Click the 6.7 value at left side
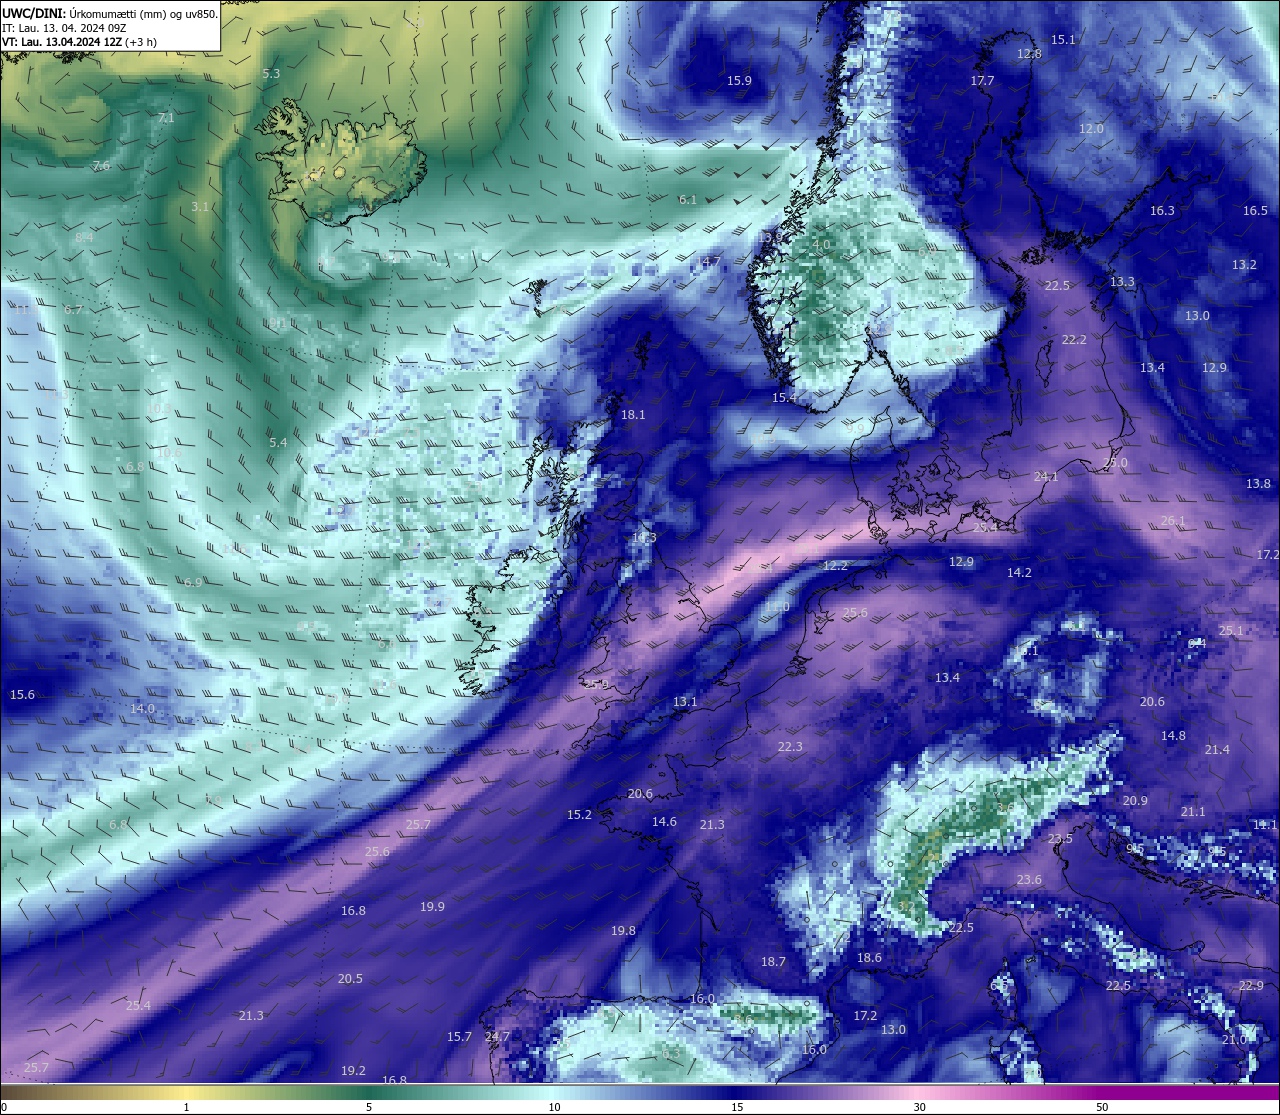Screen dimensions: 1280x1115 tap(73, 310)
